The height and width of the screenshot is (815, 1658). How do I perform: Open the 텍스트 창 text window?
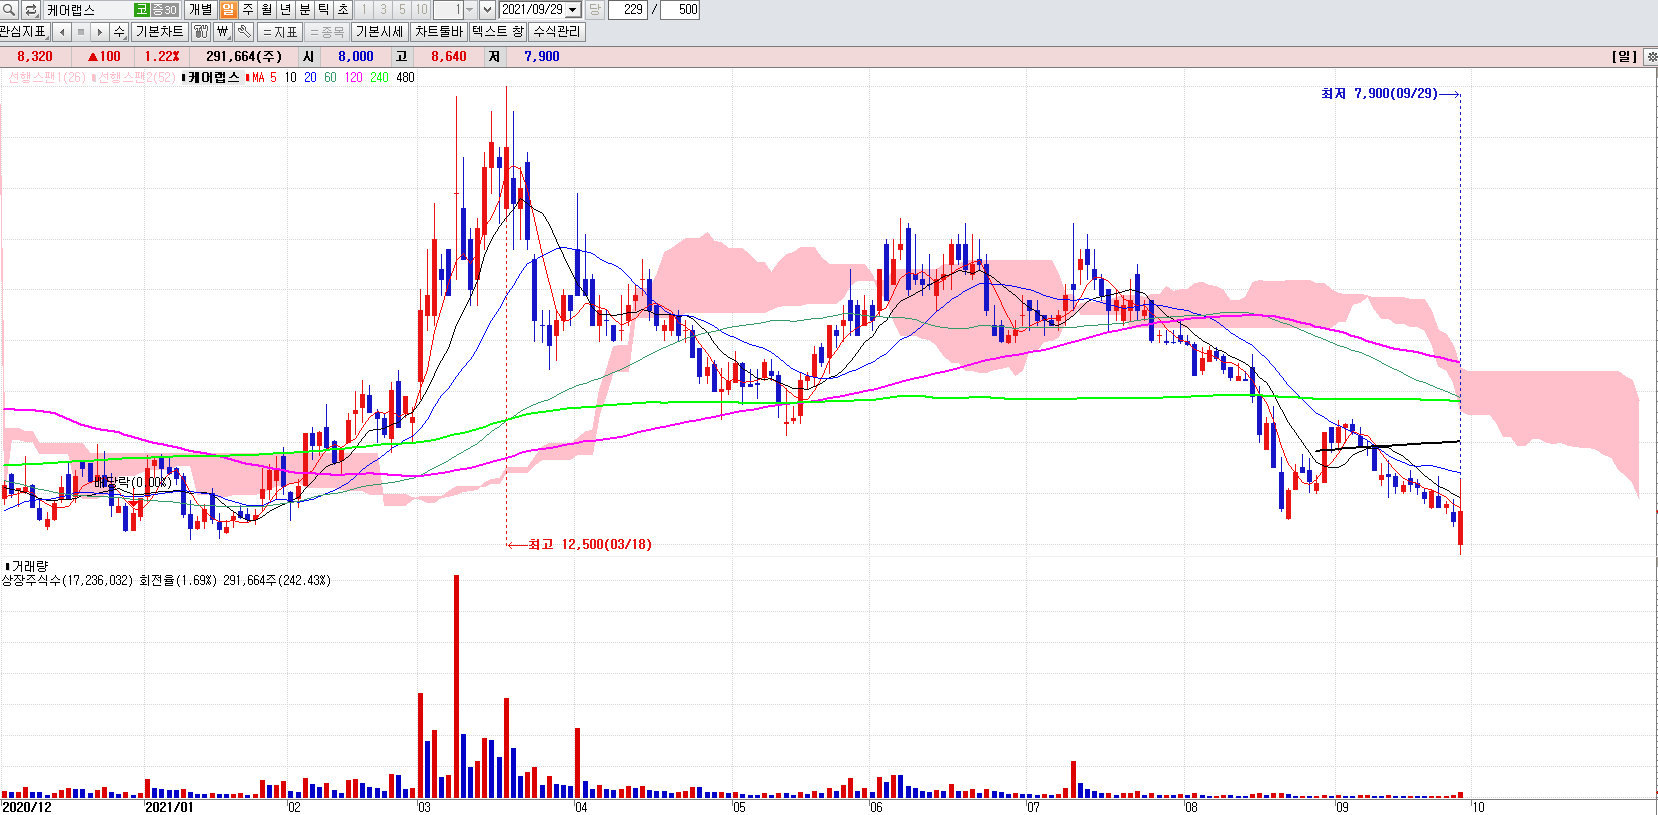coord(497,32)
